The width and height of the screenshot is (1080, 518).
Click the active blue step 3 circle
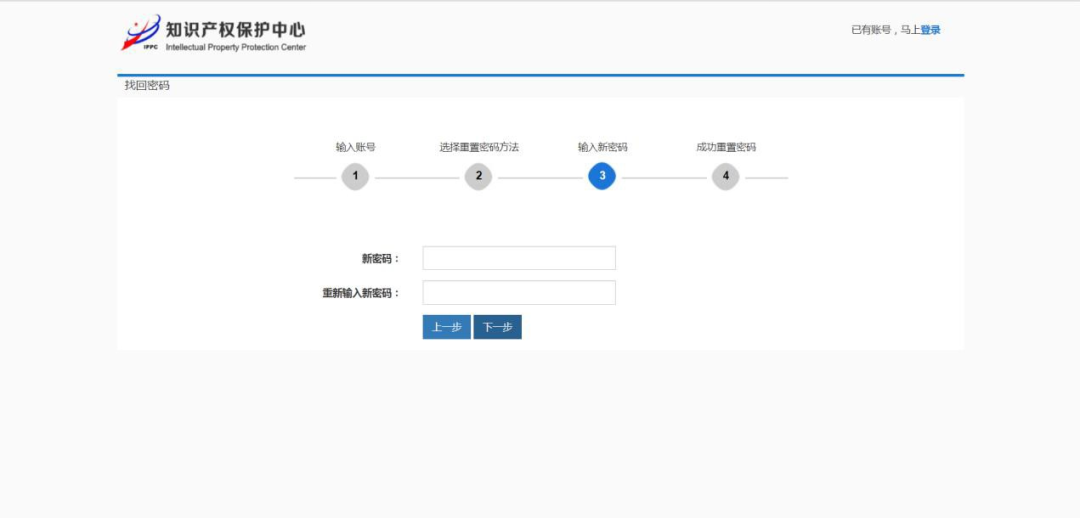coord(602,177)
